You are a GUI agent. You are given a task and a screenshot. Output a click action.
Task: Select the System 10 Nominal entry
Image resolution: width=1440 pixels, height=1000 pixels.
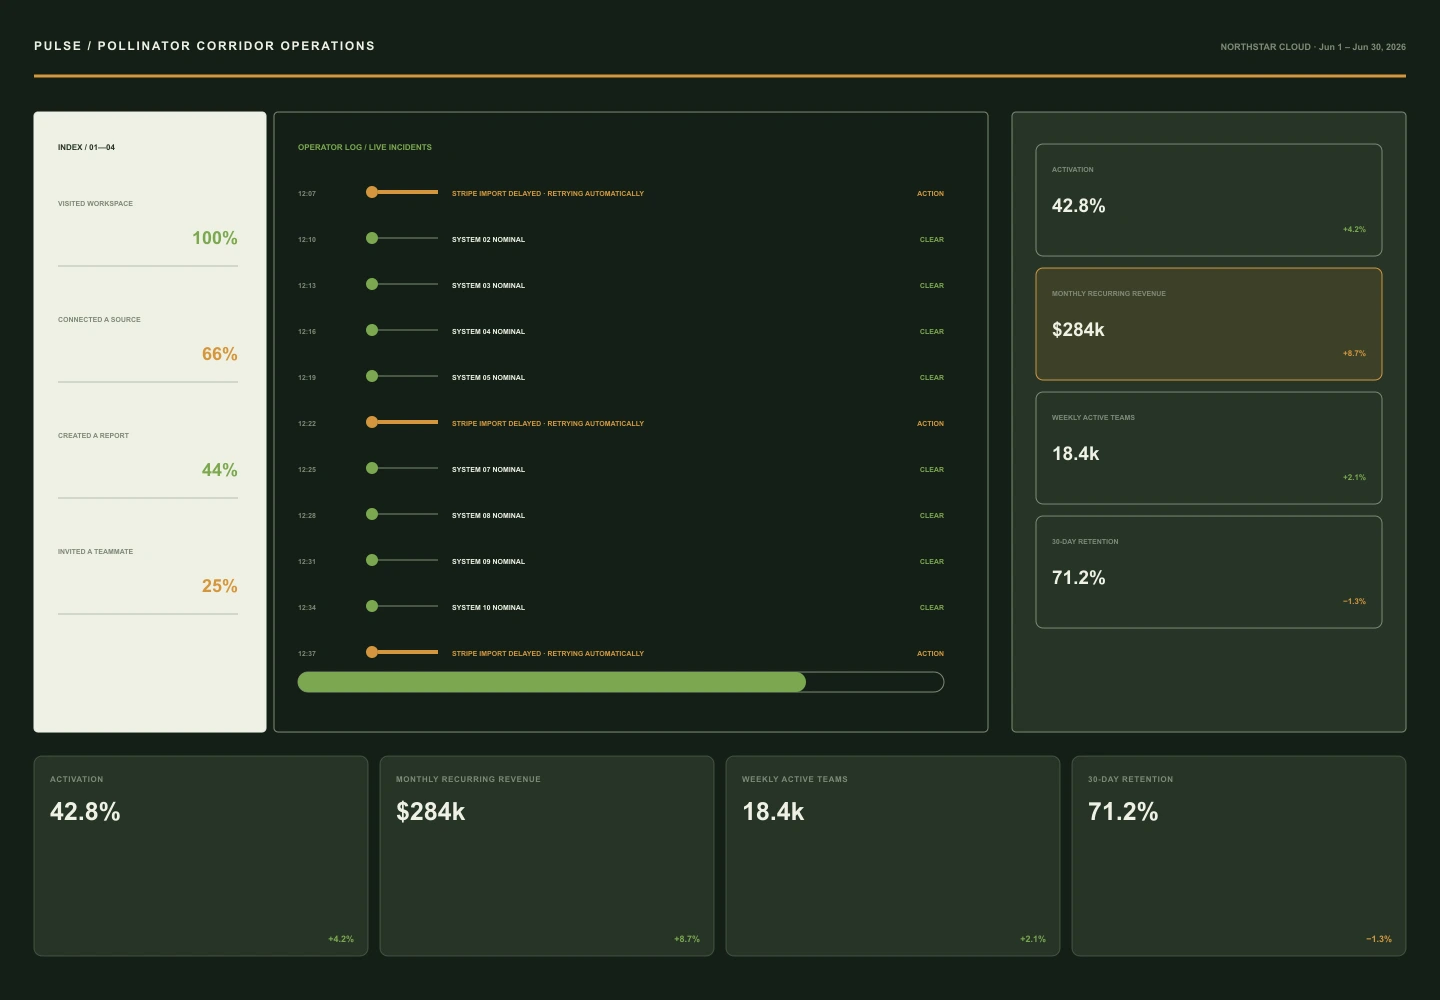pos(488,607)
